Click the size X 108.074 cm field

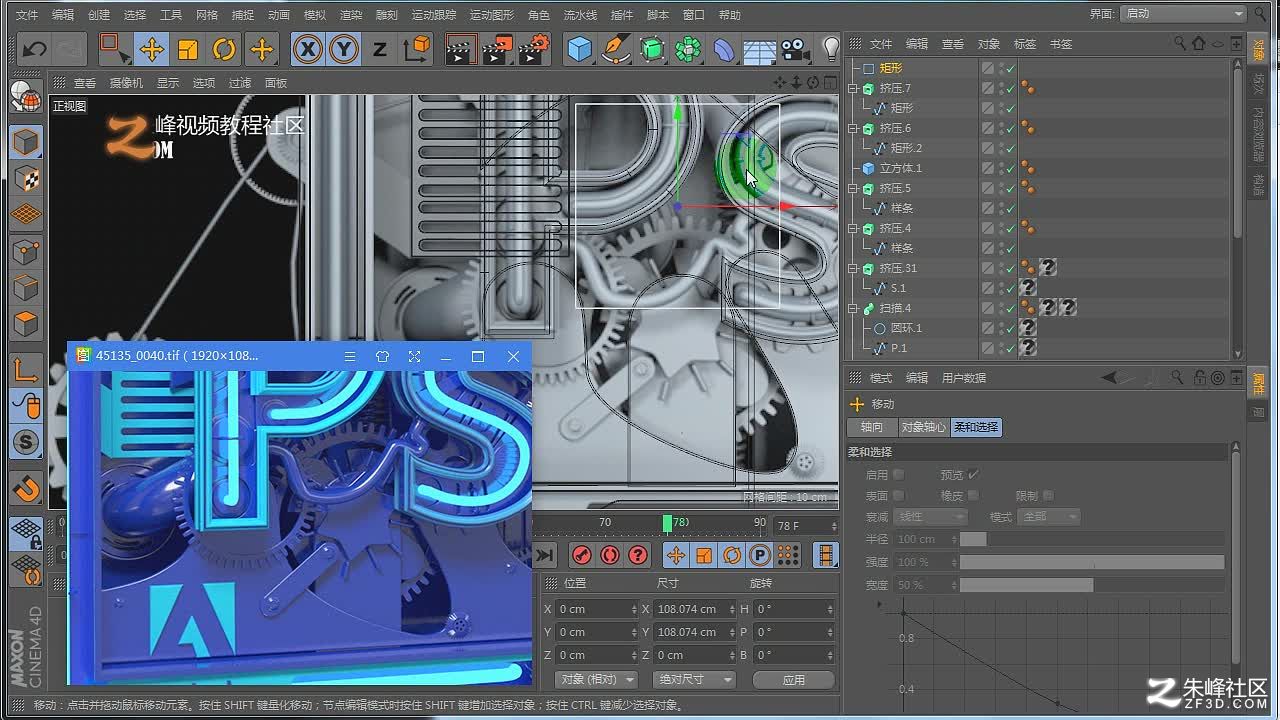click(x=695, y=609)
